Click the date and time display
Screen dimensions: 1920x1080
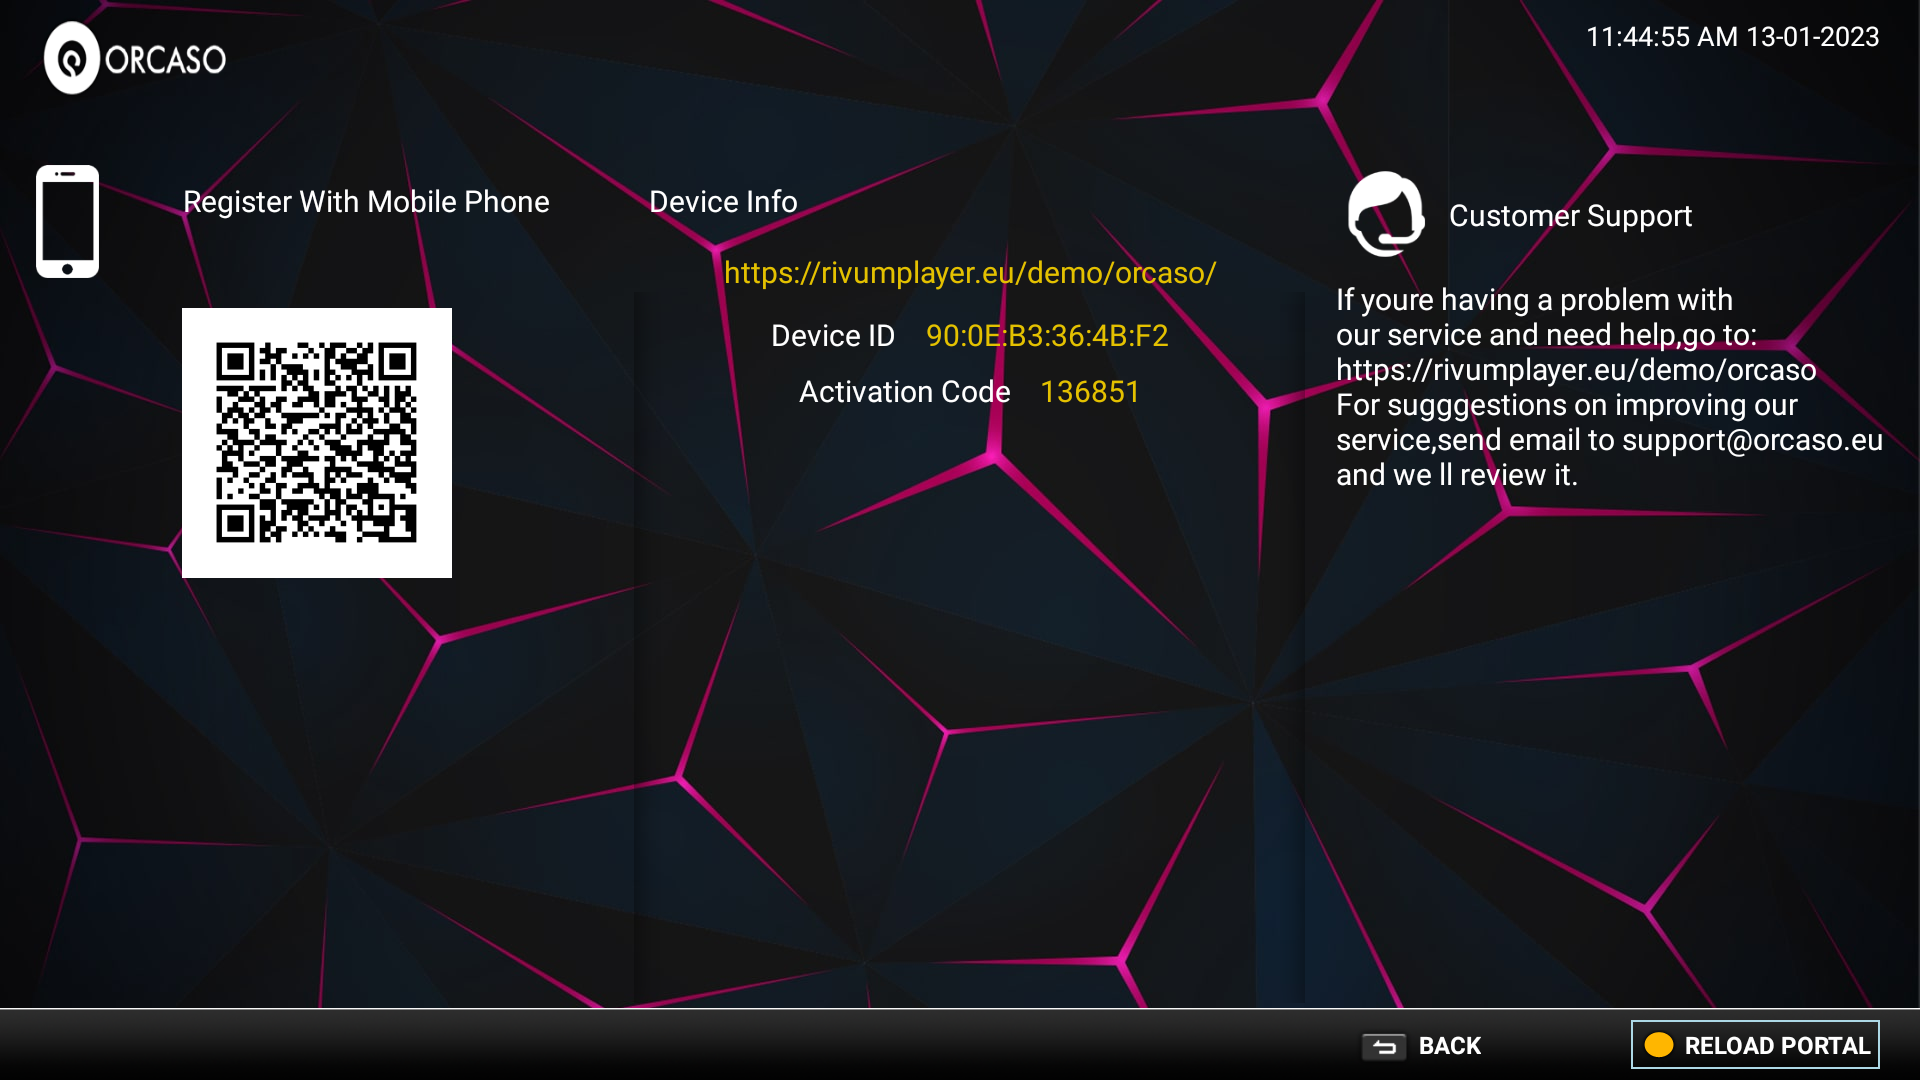1732,37
